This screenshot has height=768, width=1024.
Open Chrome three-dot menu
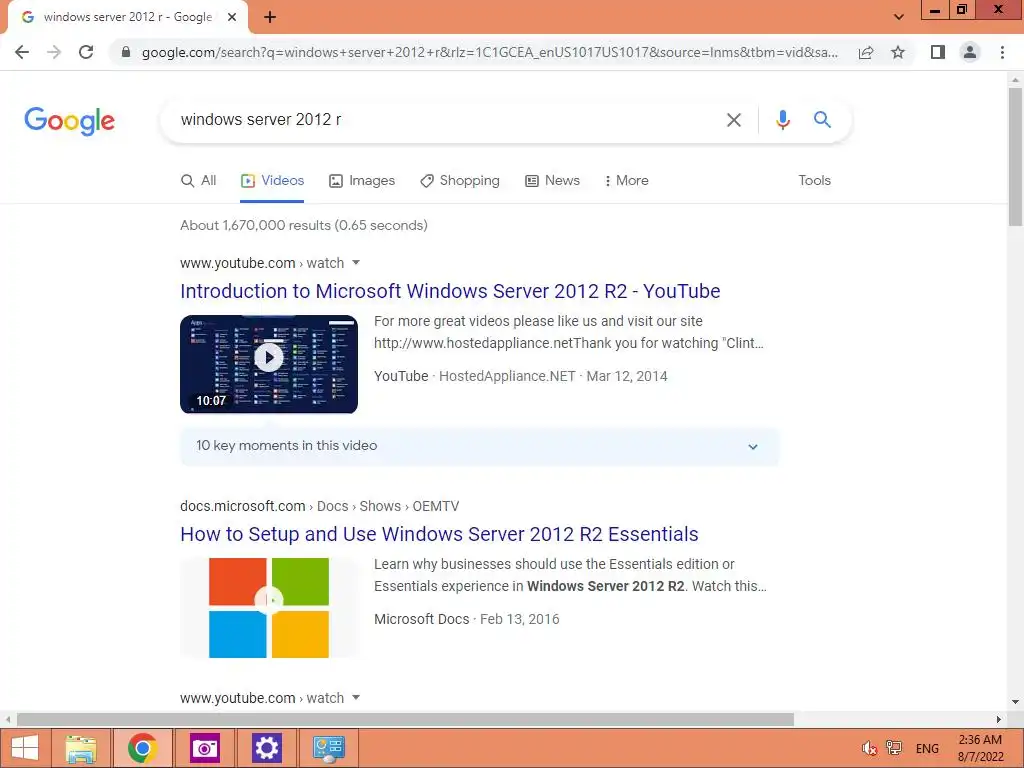click(x=1002, y=52)
